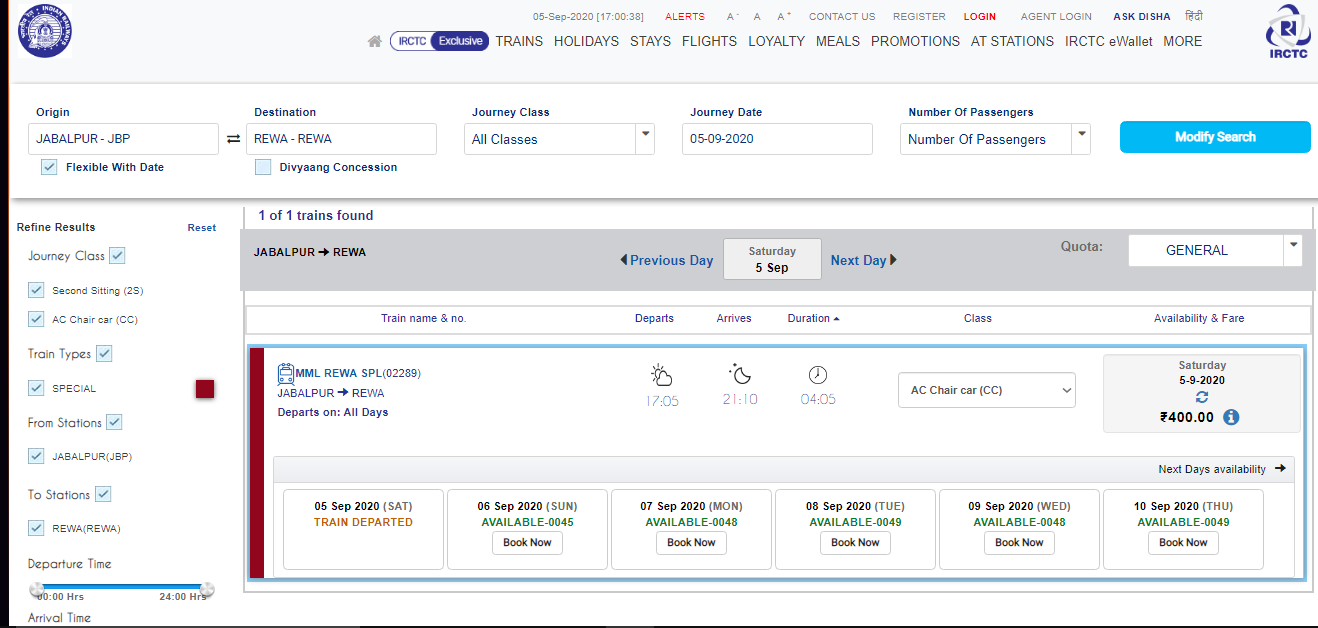The width and height of the screenshot is (1318, 628).
Task: Click the moon arrival icon above 21:10
Action: pos(740,375)
